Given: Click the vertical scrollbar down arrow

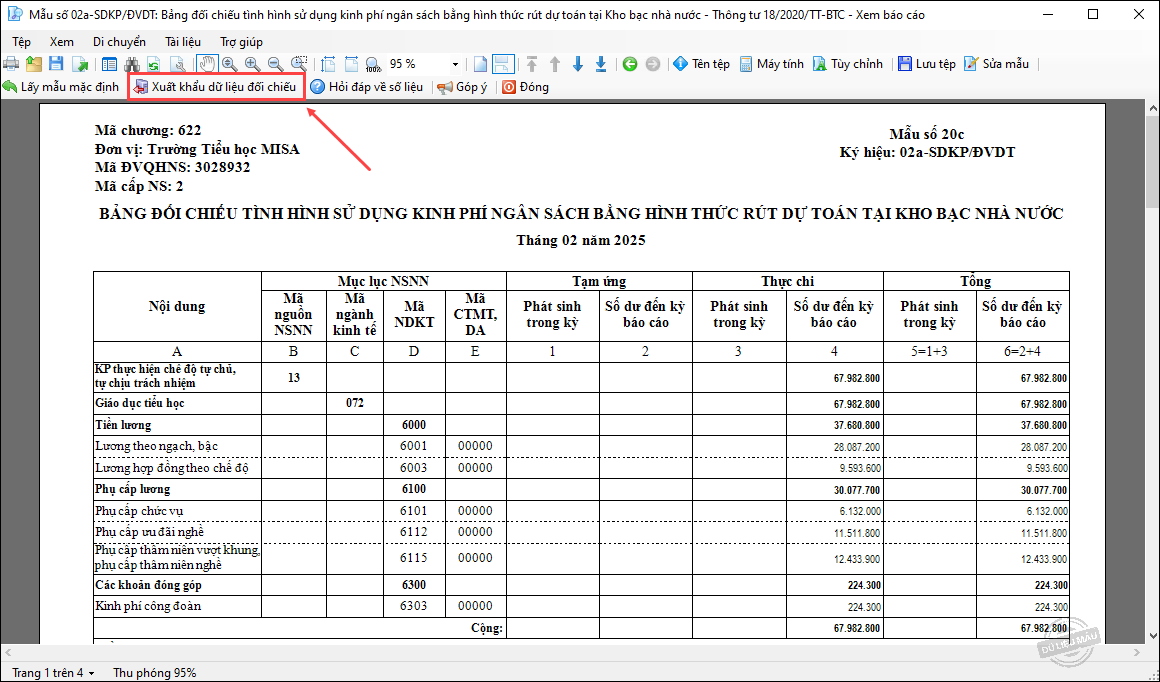Looking at the screenshot, I should pos(1153,636).
